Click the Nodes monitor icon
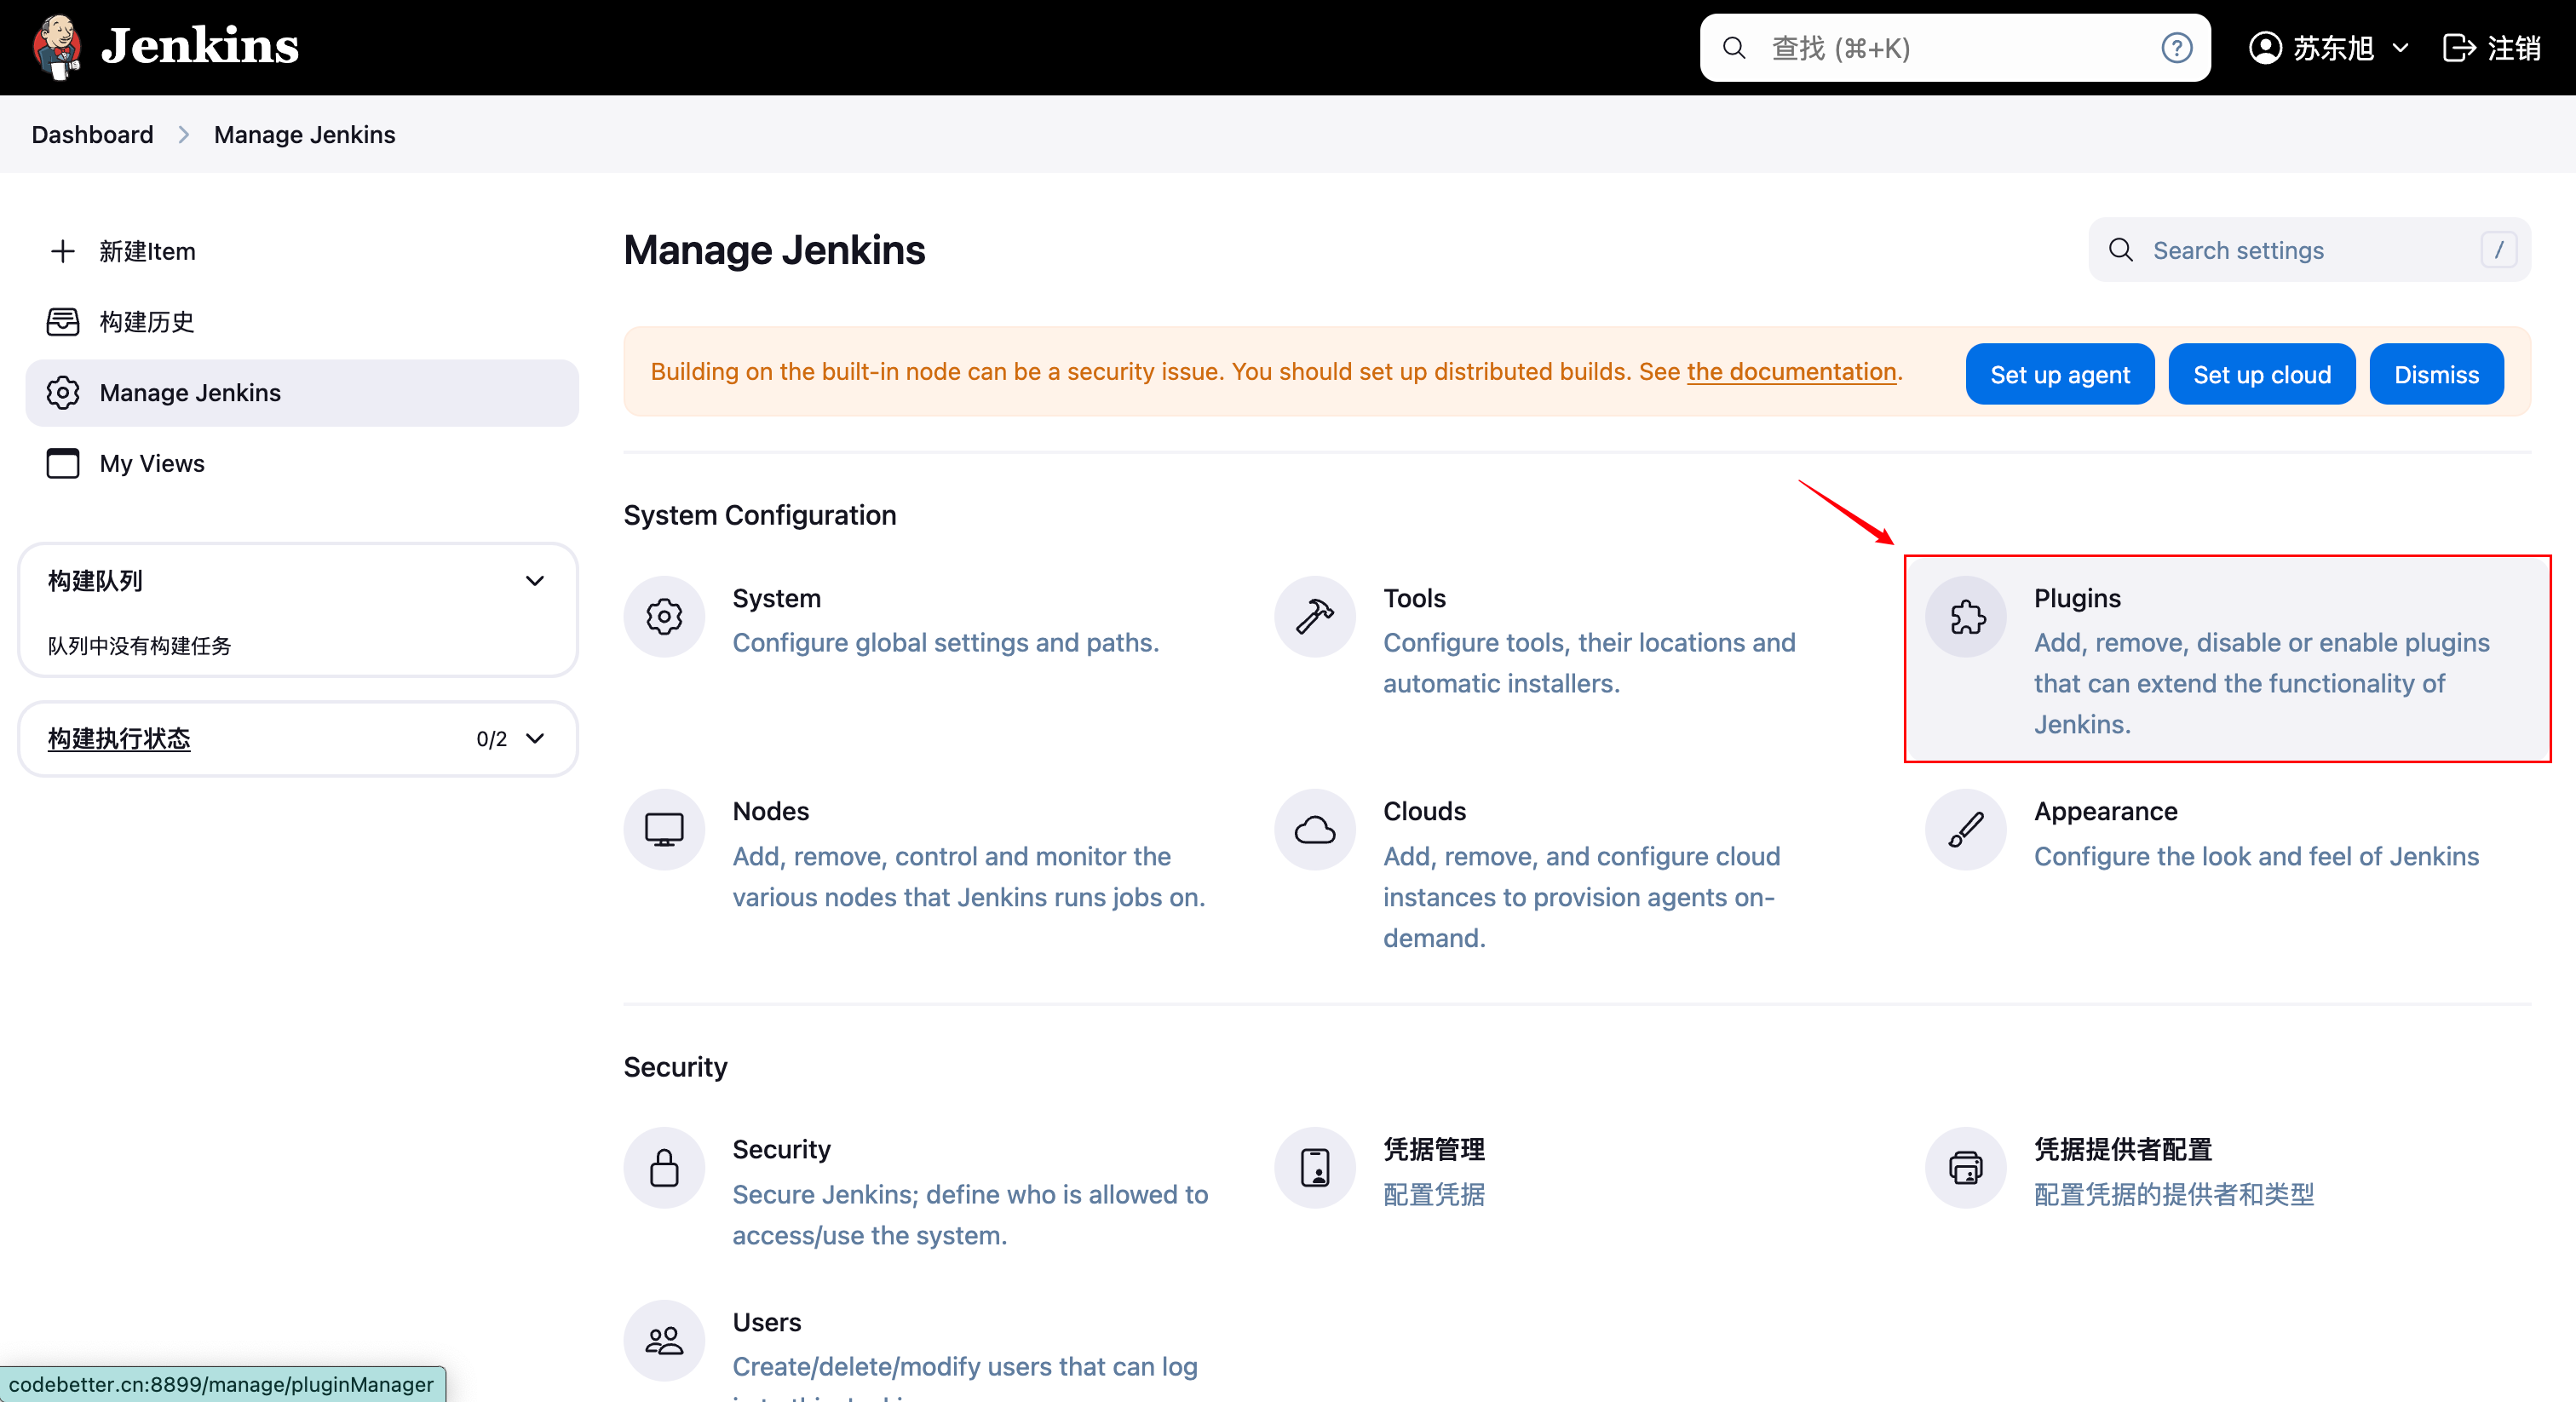The image size is (2576, 1402). pyautogui.click(x=664, y=830)
